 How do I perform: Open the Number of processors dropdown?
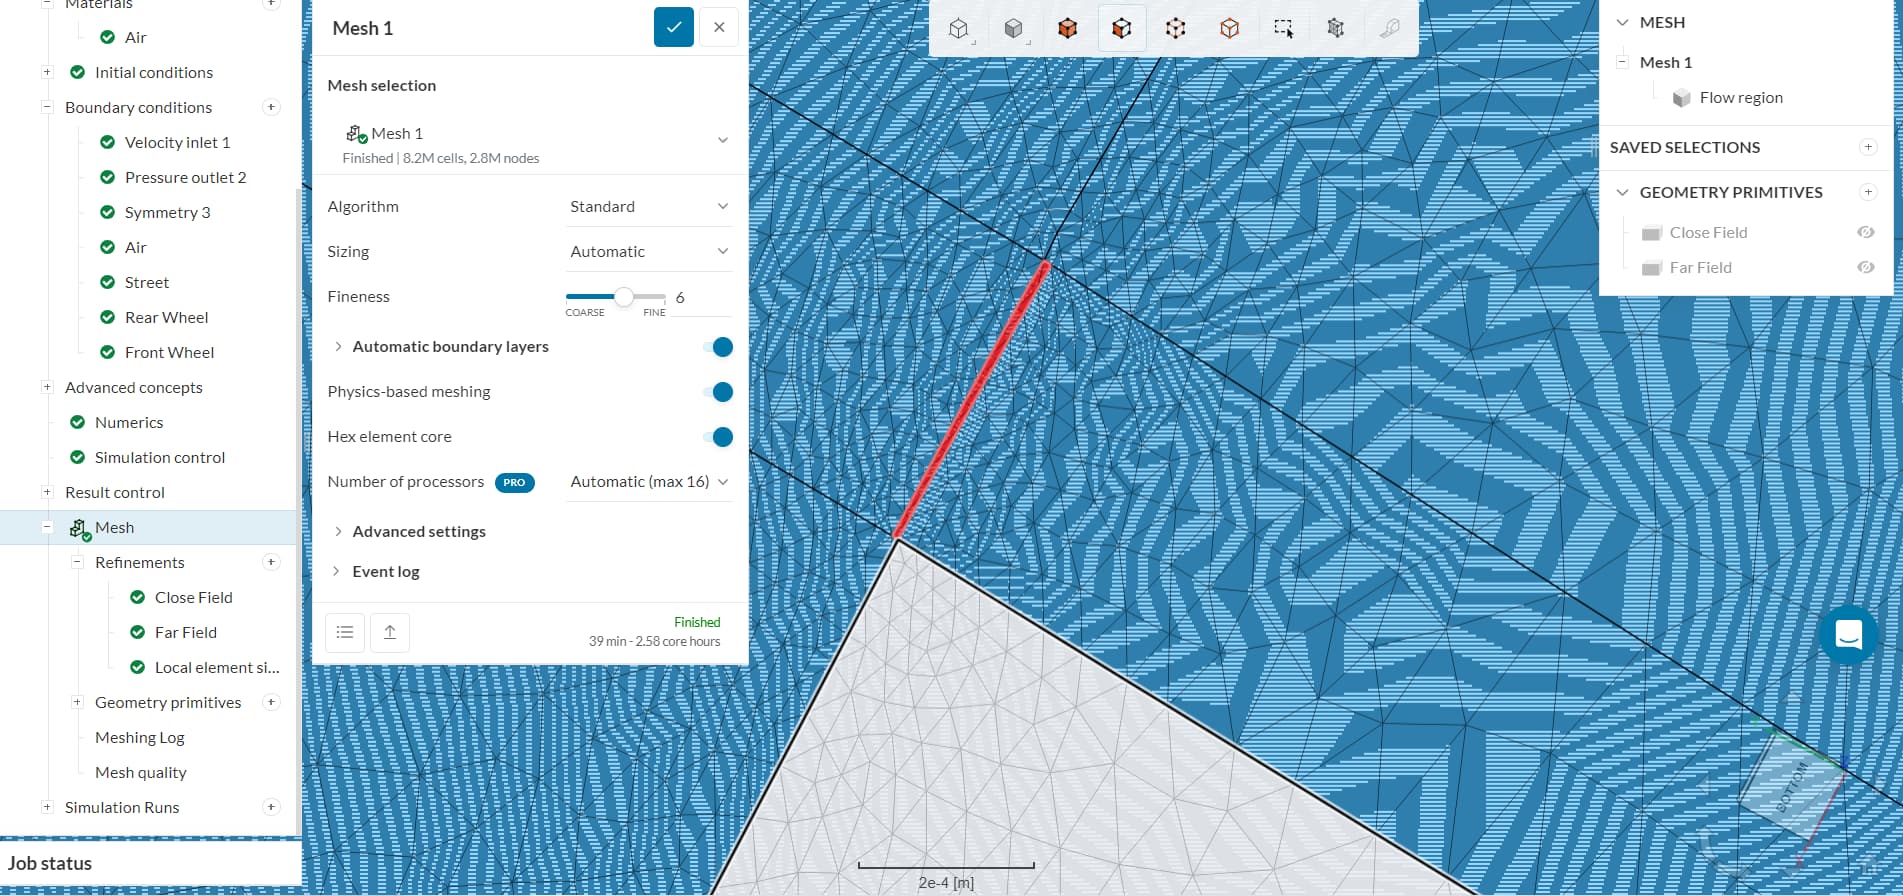[649, 481]
